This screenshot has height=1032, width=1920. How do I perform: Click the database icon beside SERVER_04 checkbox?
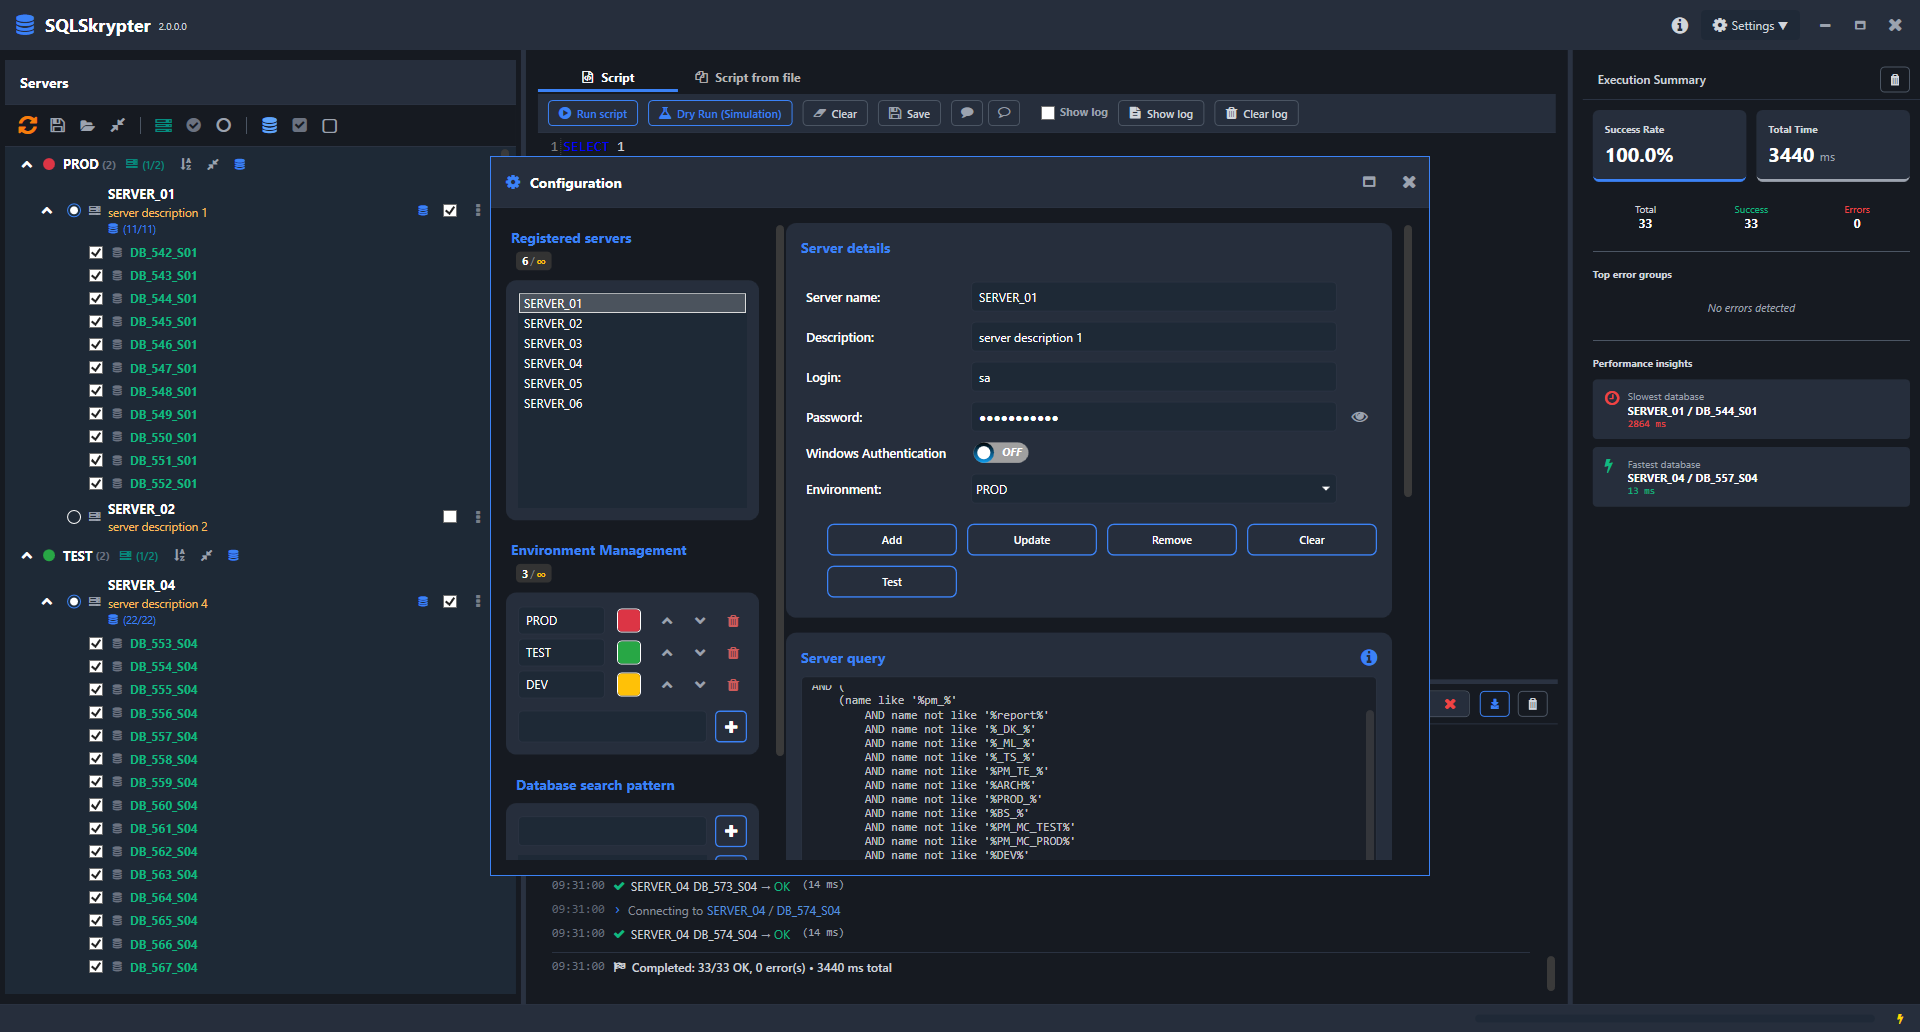[423, 601]
